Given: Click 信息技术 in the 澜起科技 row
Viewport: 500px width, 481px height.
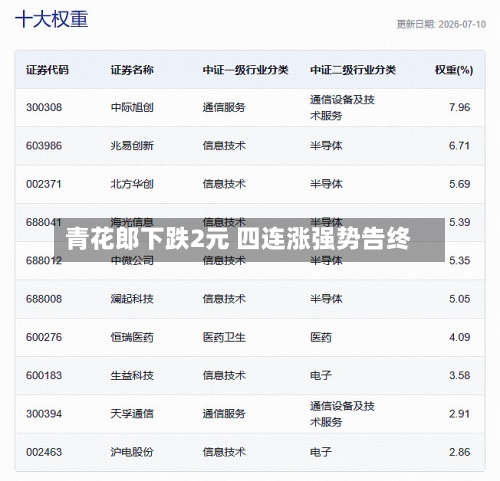Looking at the screenshot, I should (x=224, y=299).
